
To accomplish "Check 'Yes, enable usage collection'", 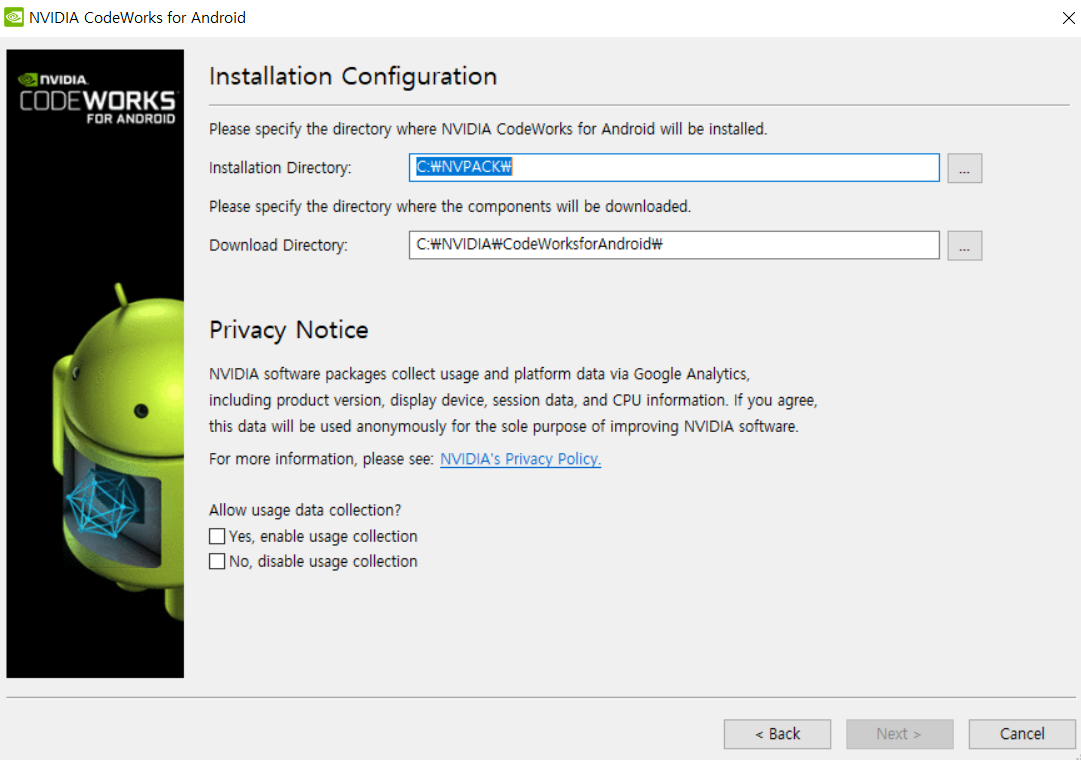I will tap(217, 536).
